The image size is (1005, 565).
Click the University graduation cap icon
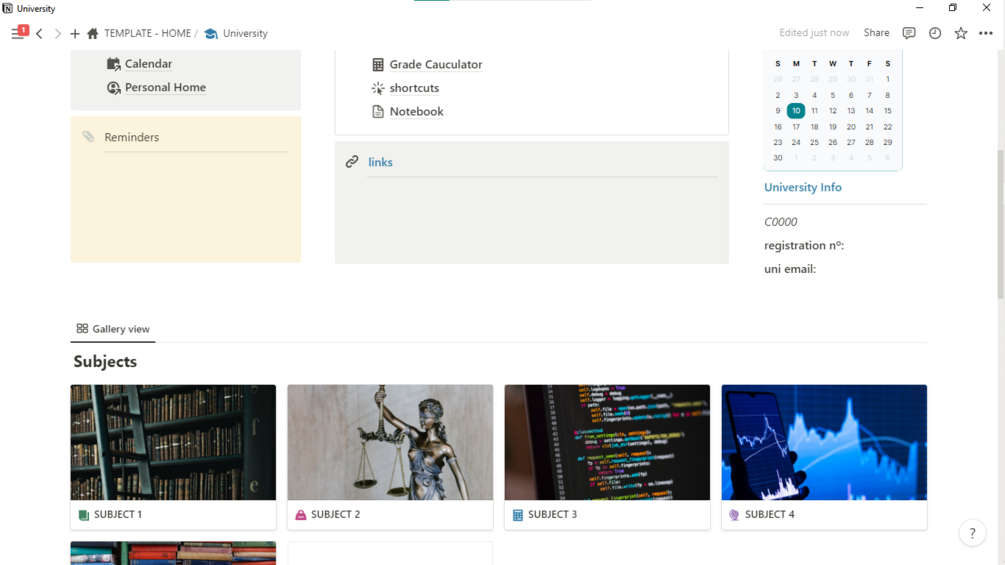pyautogui.click(x=211, y=33)
